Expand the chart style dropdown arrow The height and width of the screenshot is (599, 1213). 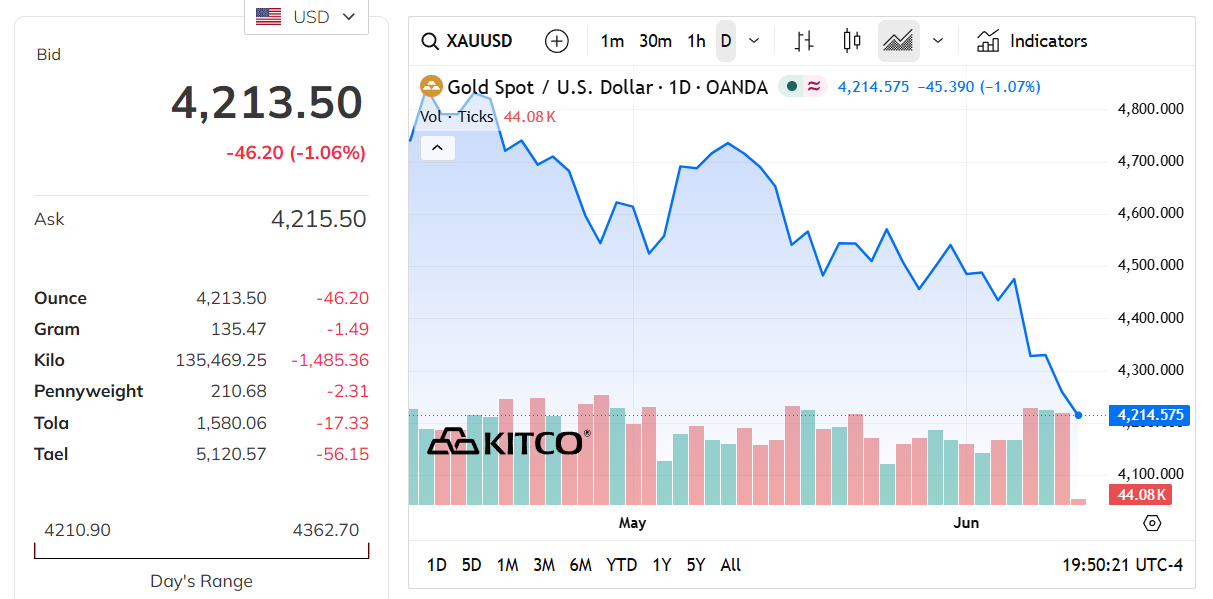[938, 41]
